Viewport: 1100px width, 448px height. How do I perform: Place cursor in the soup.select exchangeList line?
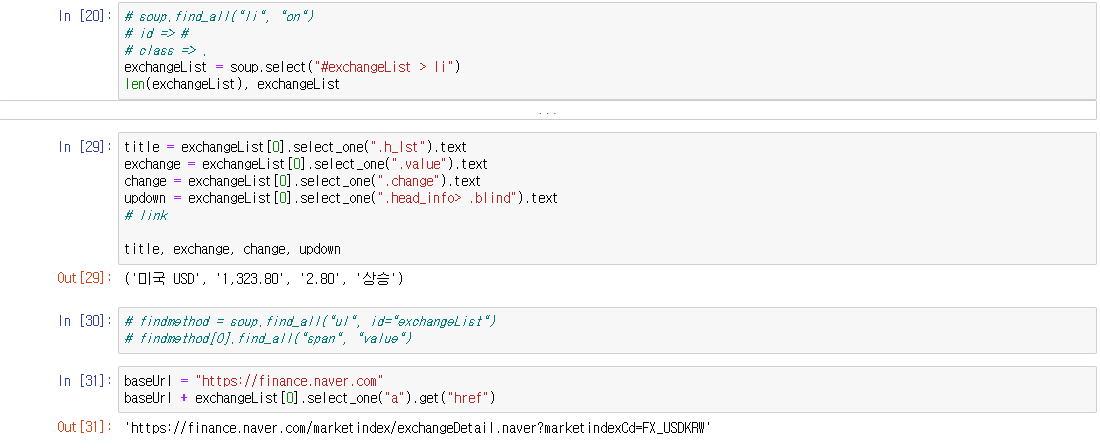coord(292,67)
